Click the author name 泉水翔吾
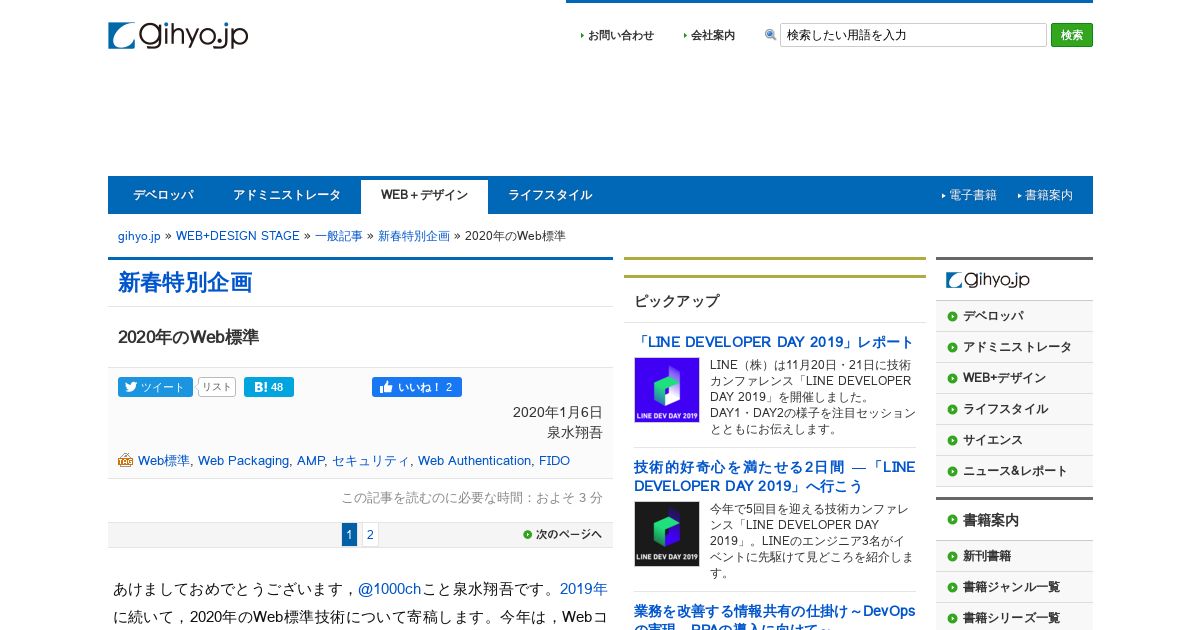Screen dimensions: 1200x630 point(575,433)
